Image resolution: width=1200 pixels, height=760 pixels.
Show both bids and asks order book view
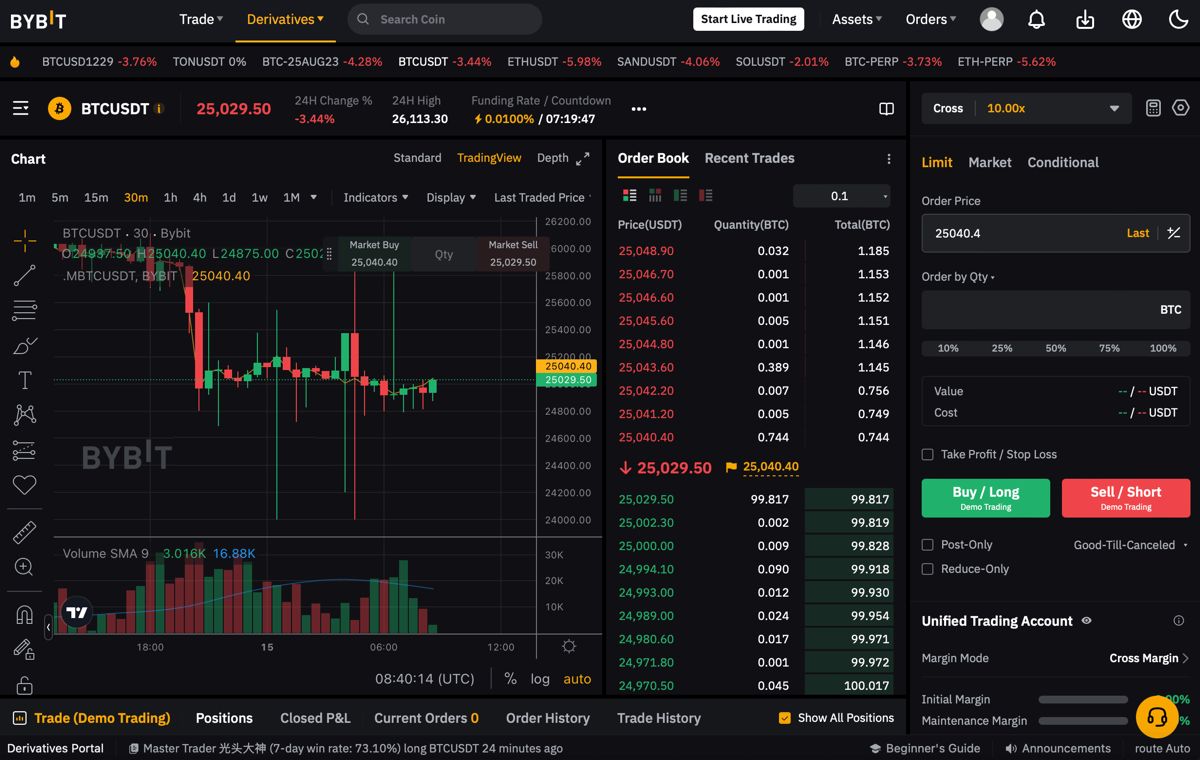[x=630, y=196]
